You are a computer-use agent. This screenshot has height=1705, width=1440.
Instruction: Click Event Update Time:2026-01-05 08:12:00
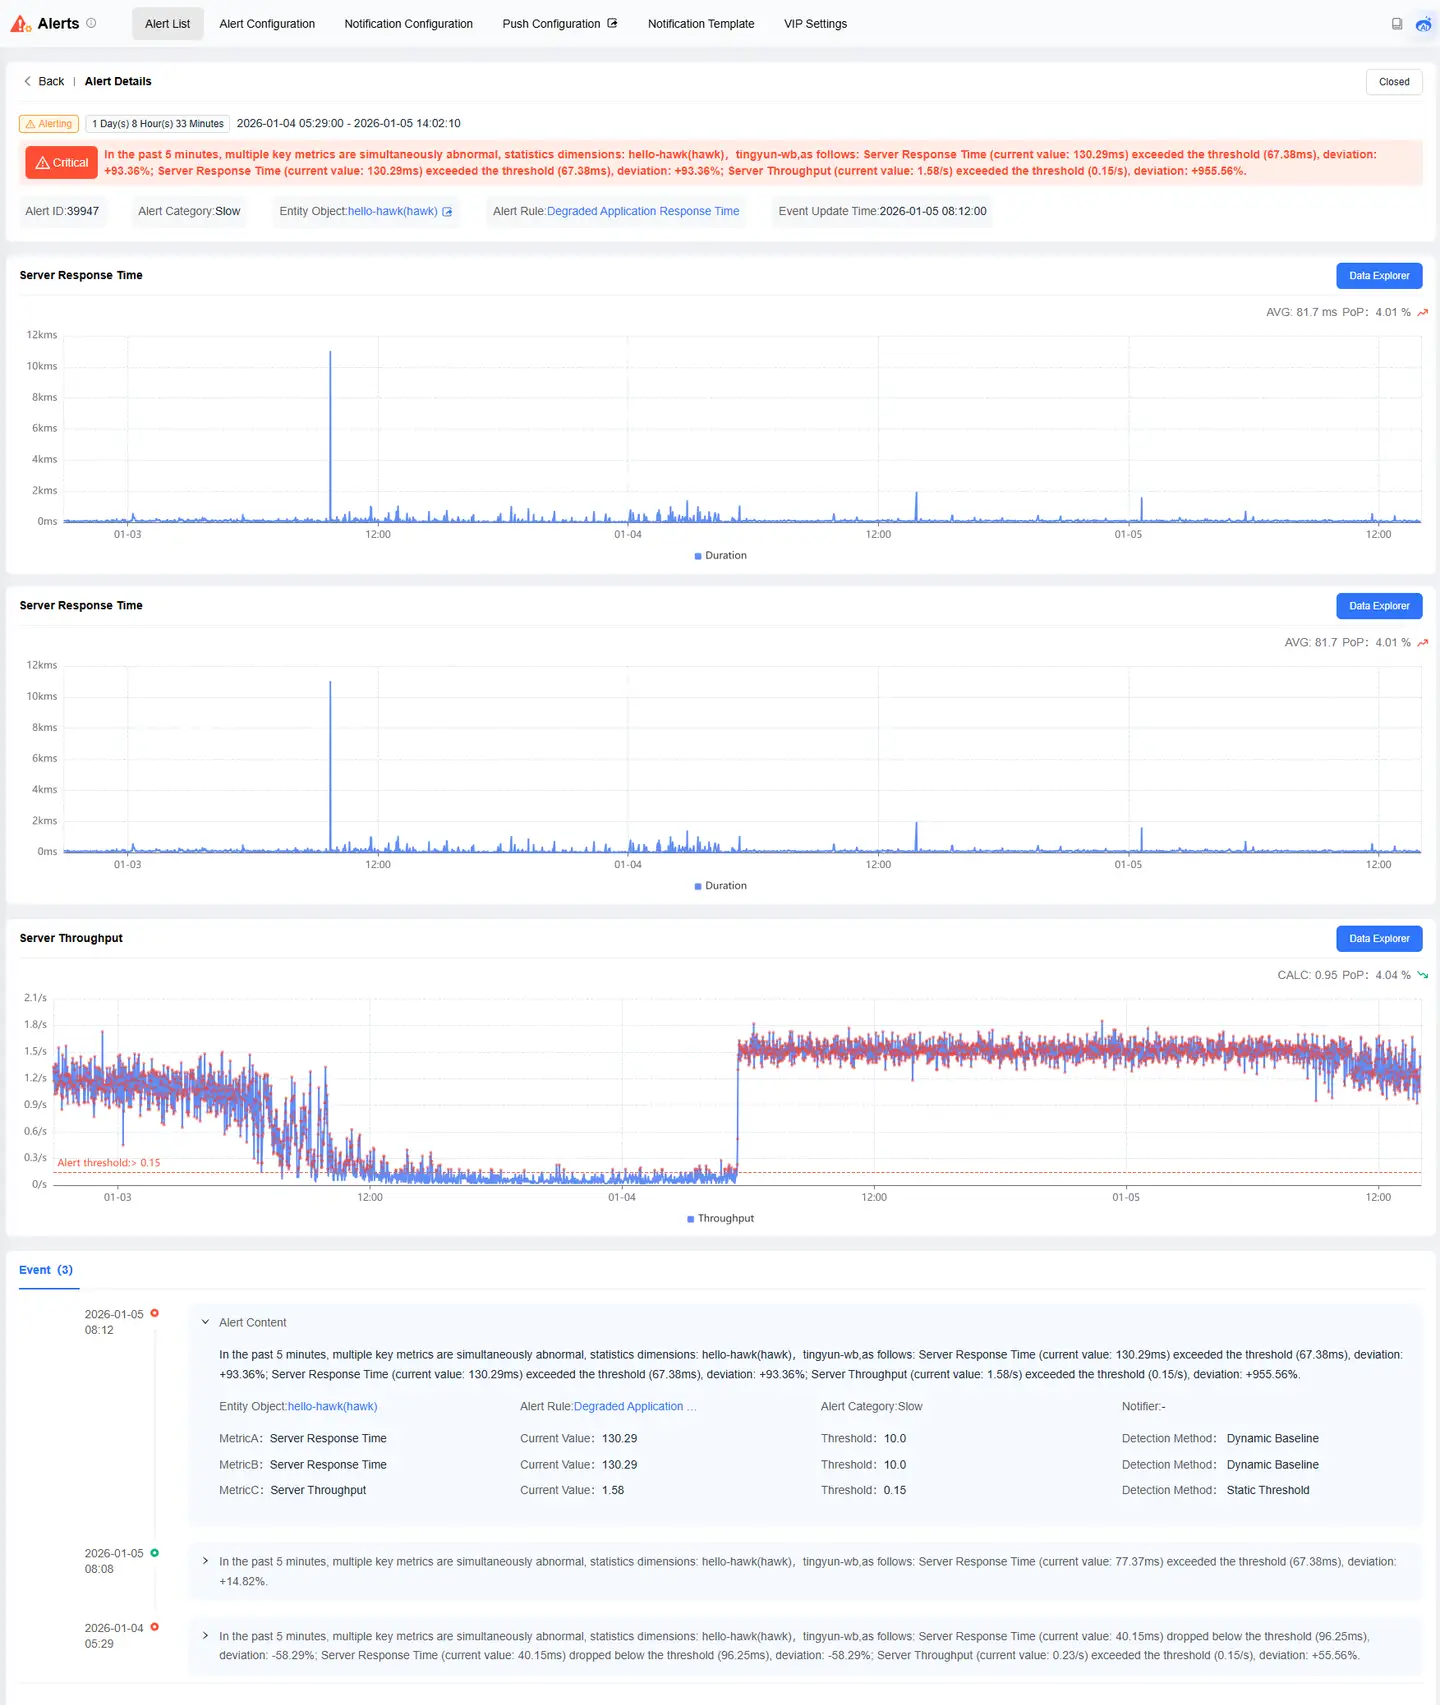[x=882, y=211]
